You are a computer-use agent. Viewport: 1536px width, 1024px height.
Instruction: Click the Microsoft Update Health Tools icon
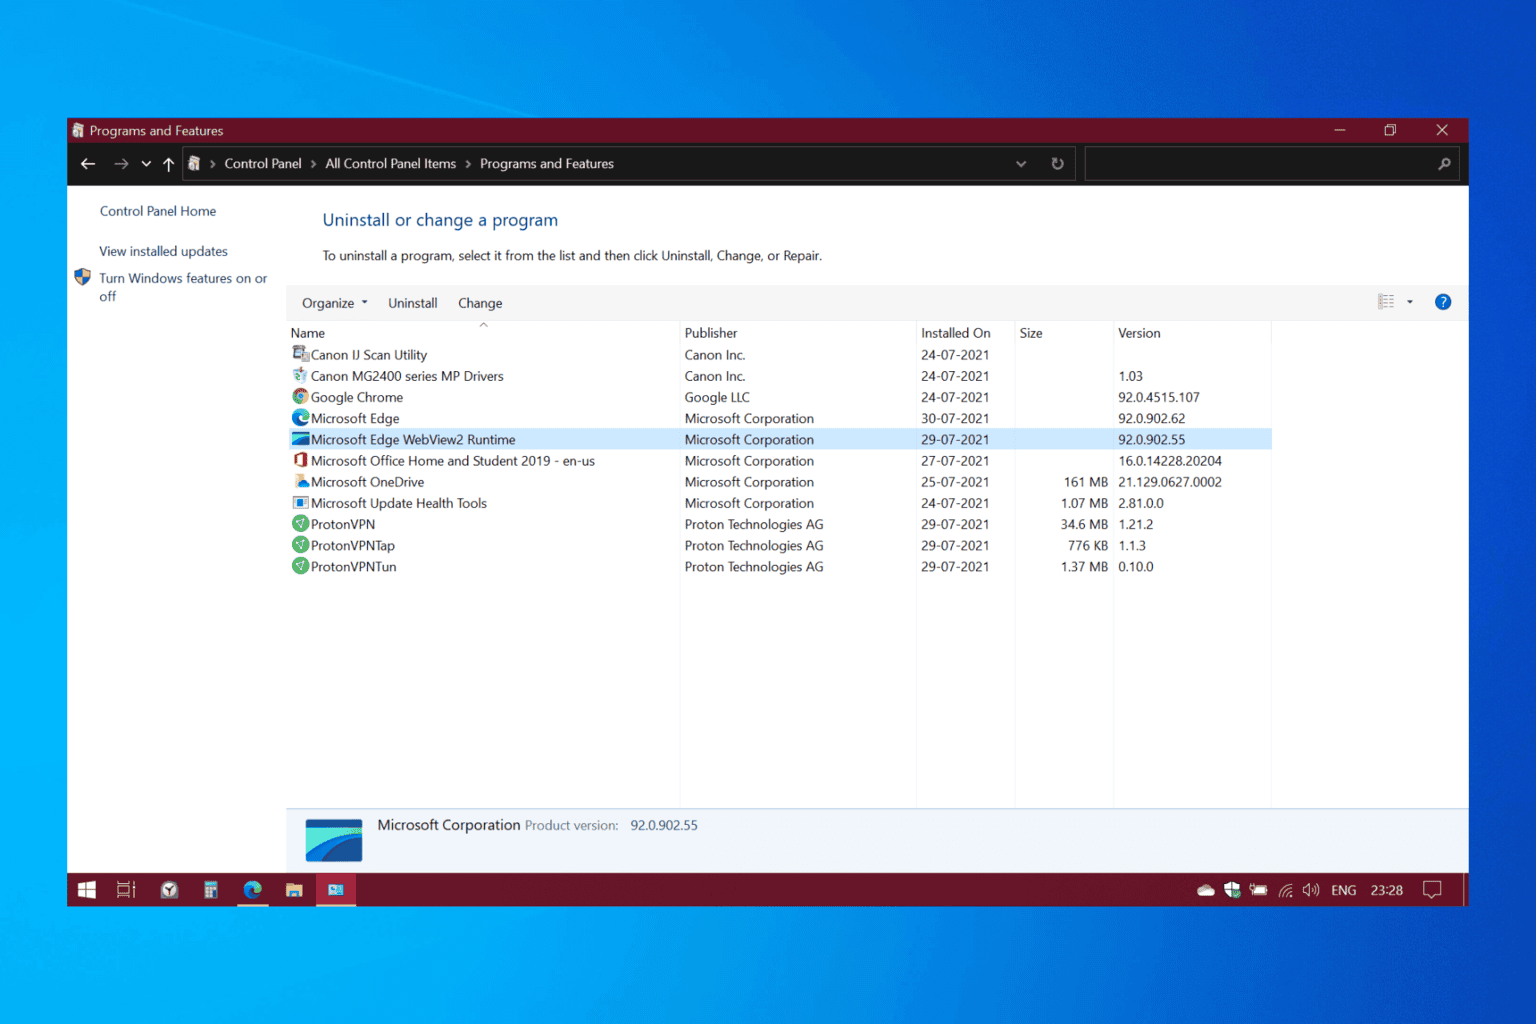tap(300, 502)
